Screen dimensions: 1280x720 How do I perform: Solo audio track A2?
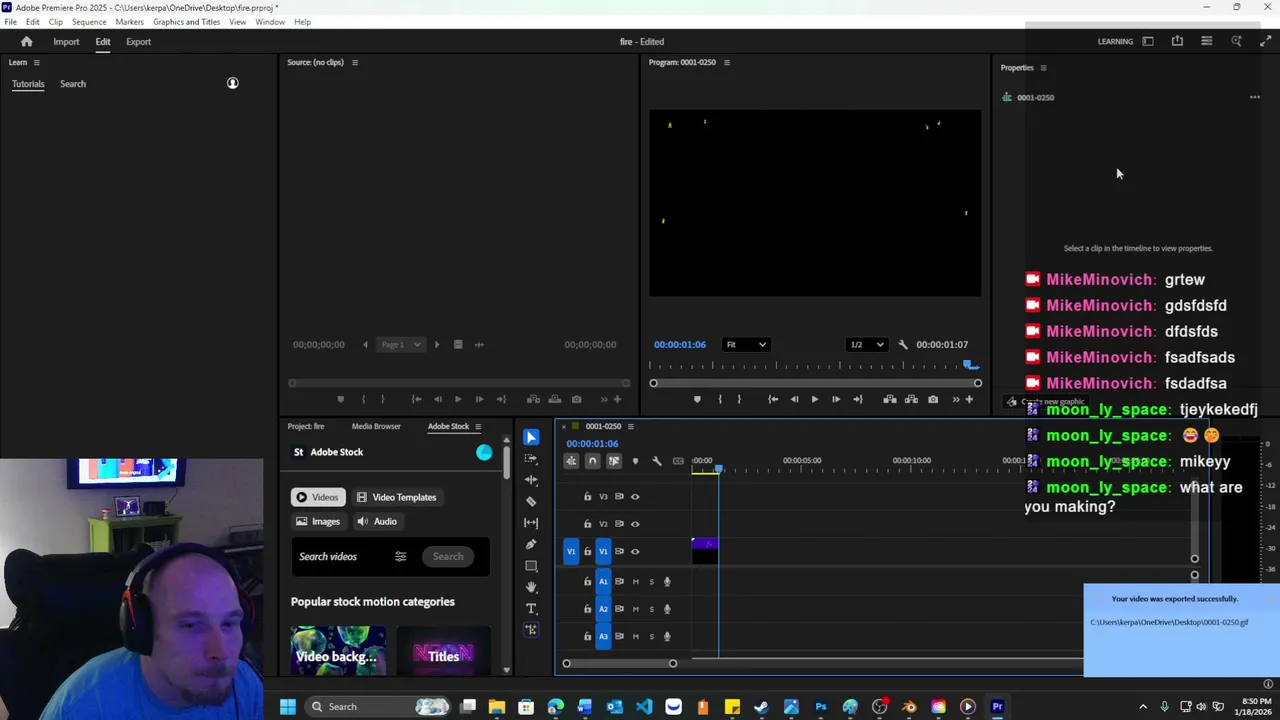pos(651,609)
